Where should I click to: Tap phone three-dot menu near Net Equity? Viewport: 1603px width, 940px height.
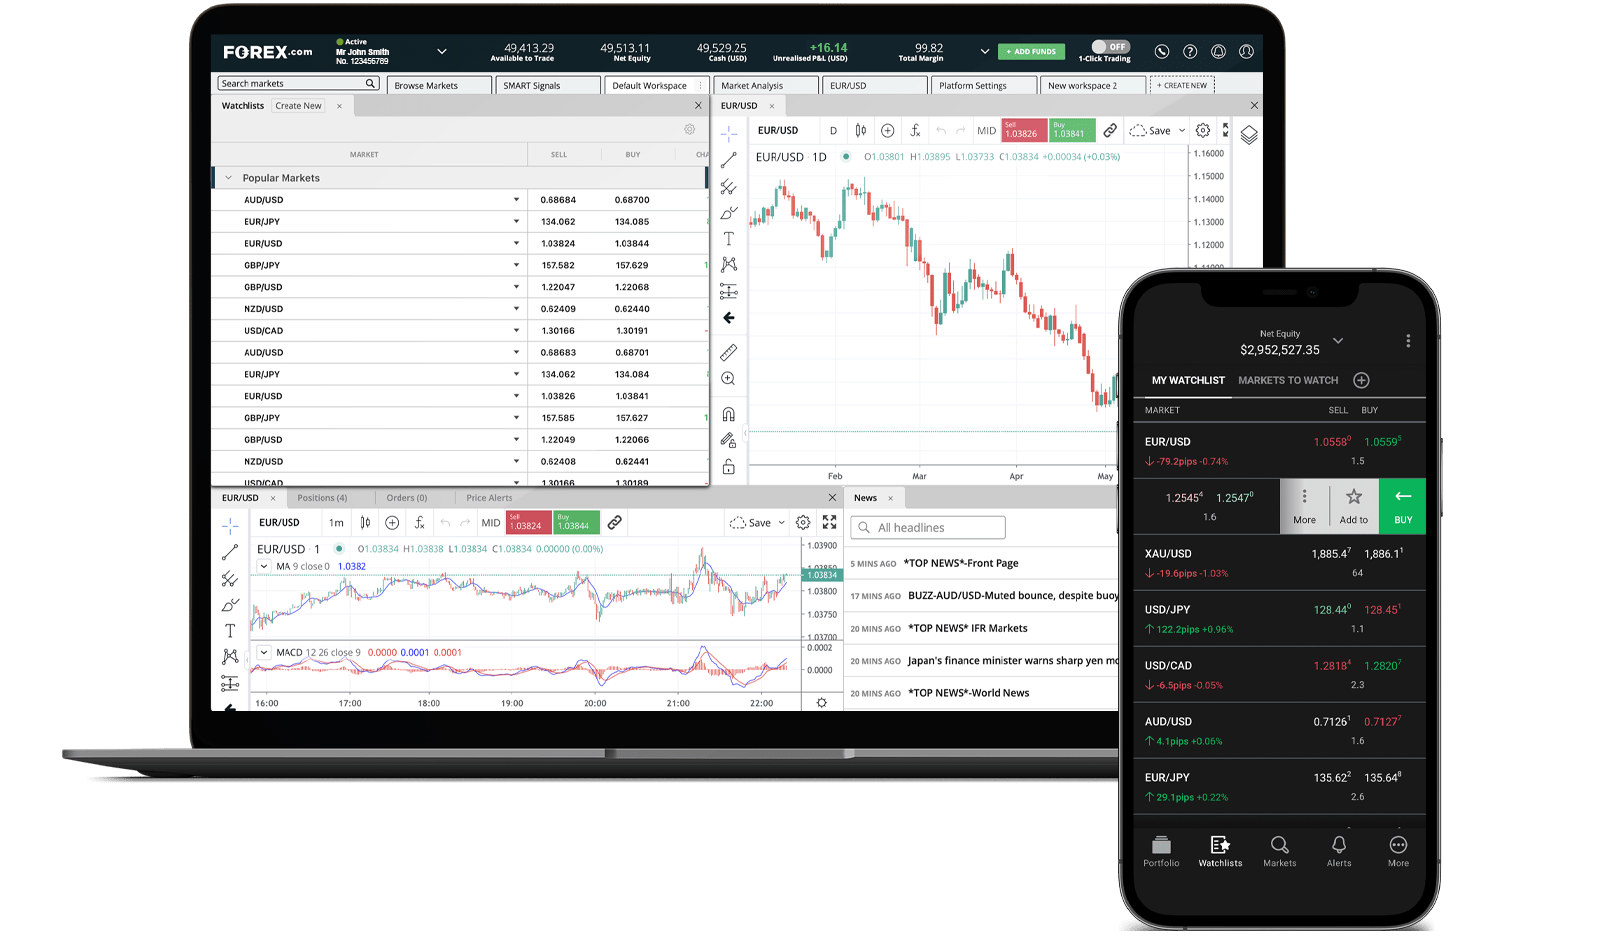point(1408,341)
